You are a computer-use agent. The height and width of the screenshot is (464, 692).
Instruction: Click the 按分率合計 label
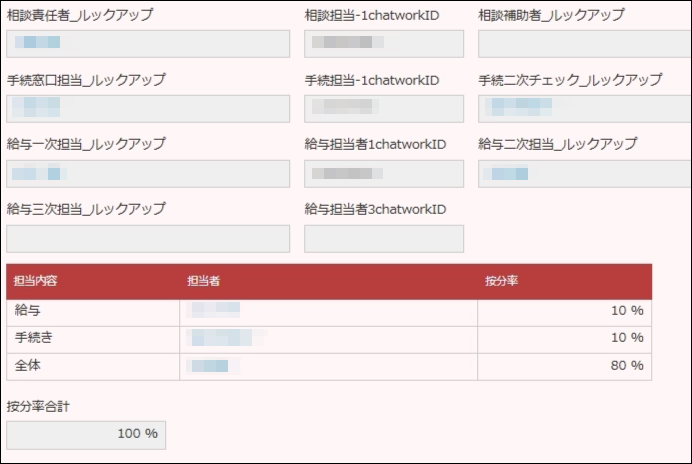[x=38, y=407]
